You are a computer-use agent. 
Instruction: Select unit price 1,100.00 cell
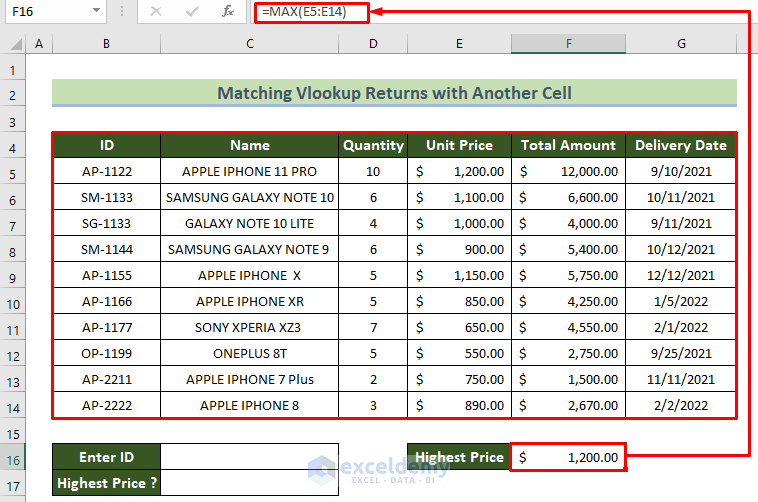(x=459, y=197)
